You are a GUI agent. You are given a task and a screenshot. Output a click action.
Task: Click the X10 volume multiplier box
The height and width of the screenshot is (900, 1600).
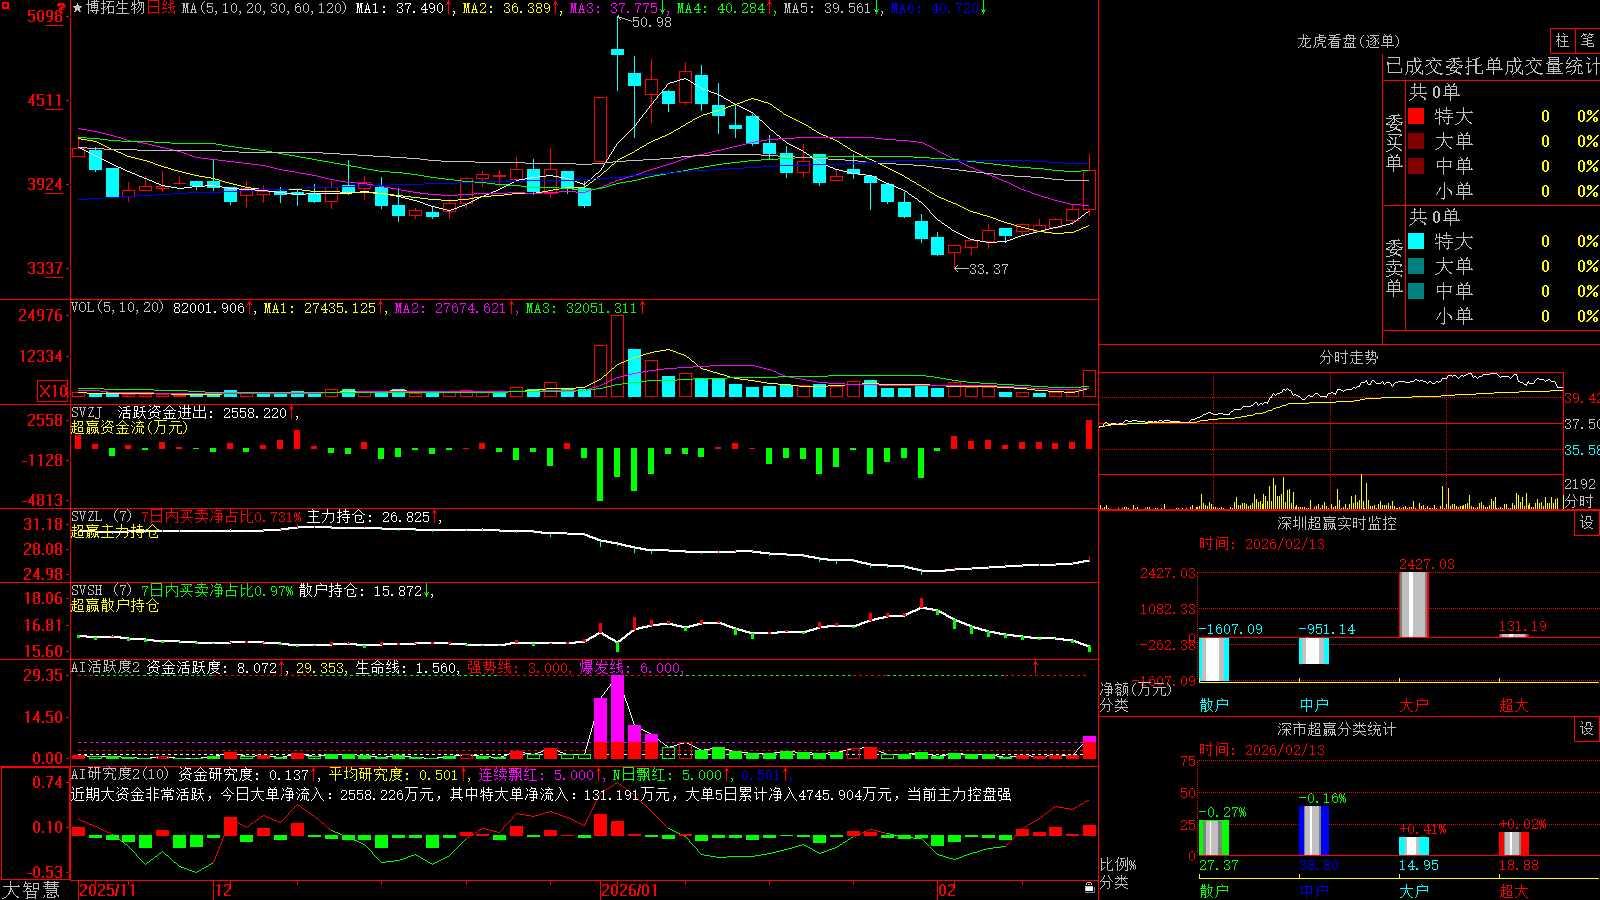53,391
